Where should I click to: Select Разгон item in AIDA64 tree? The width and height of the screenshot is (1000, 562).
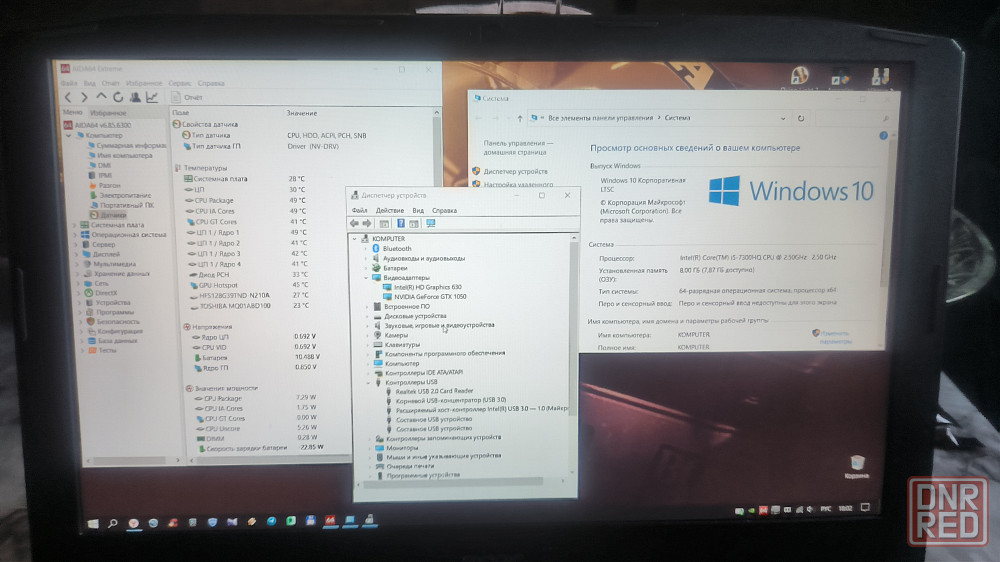[105, 185]
